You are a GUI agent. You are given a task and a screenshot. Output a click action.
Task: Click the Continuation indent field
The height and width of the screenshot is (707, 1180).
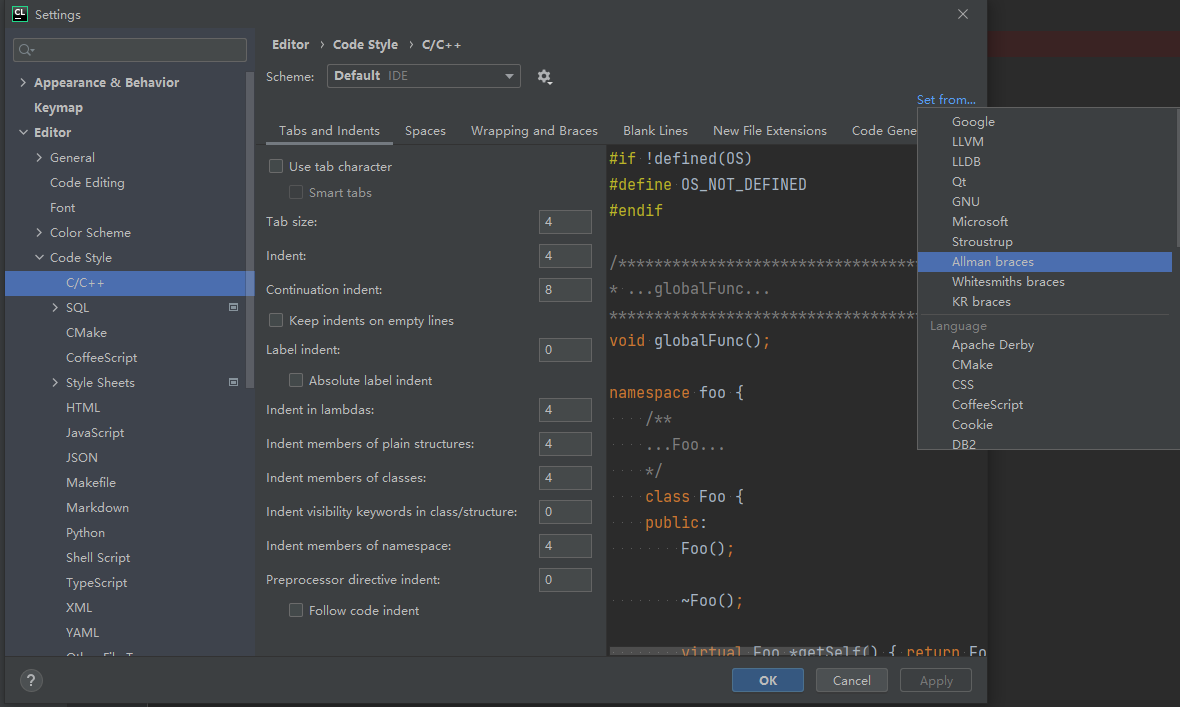point(565,290)
